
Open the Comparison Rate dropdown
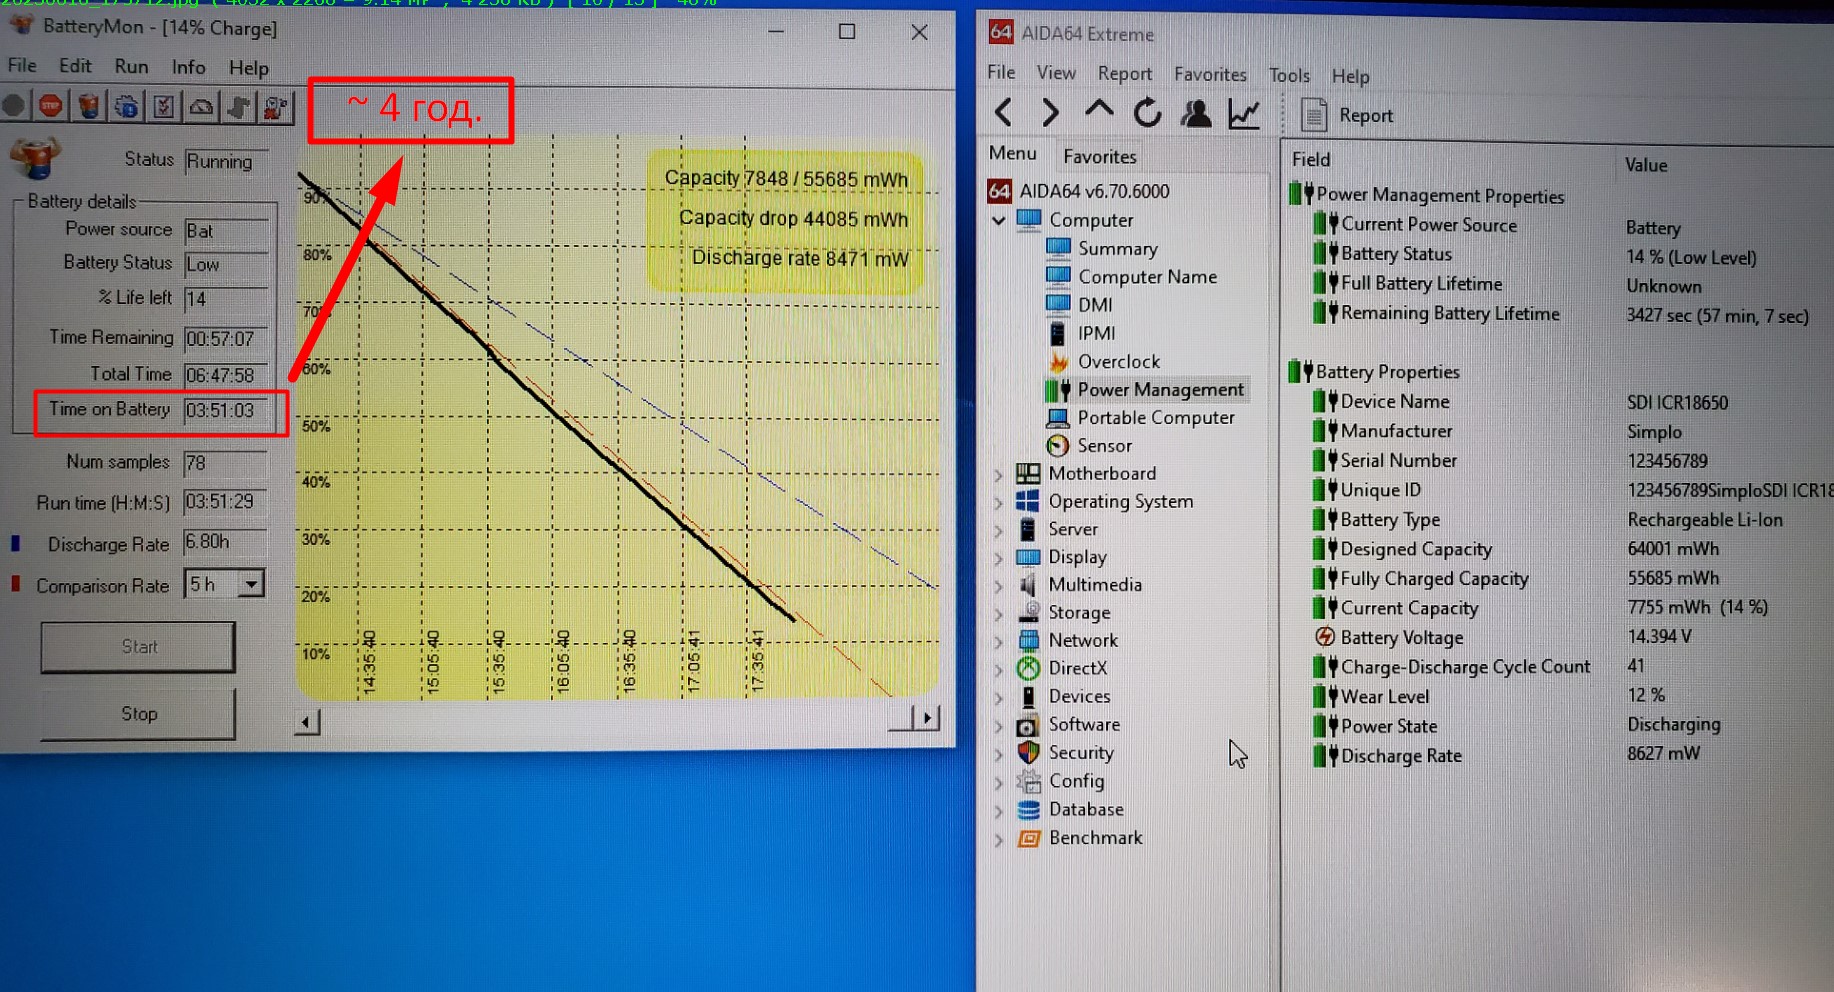[251, 583]
